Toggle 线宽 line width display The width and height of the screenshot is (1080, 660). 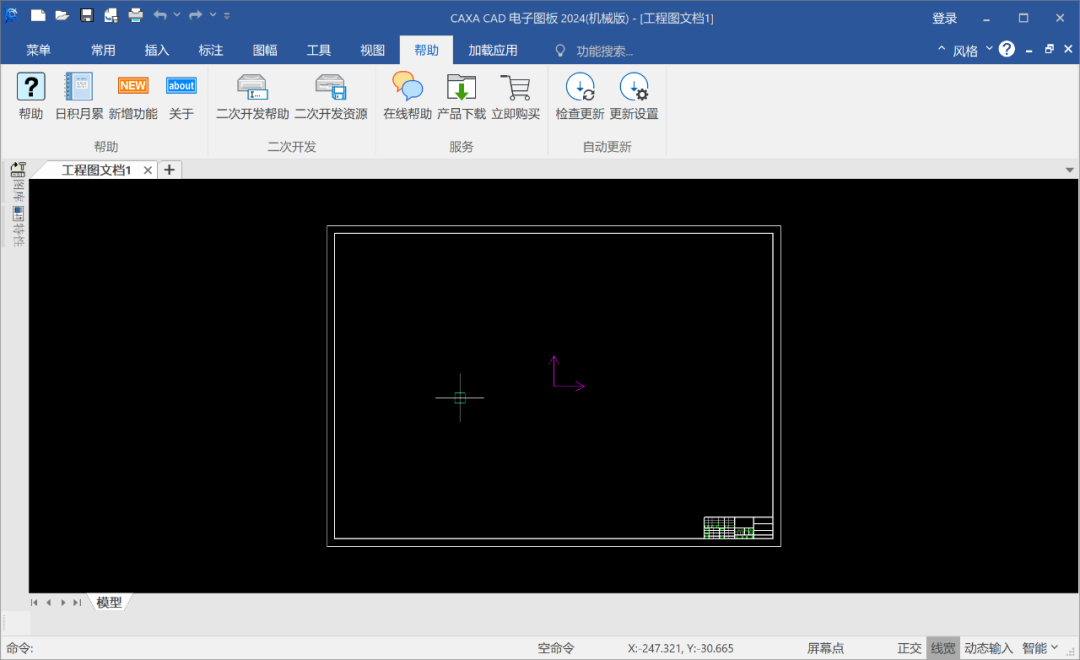coord(943,648)
